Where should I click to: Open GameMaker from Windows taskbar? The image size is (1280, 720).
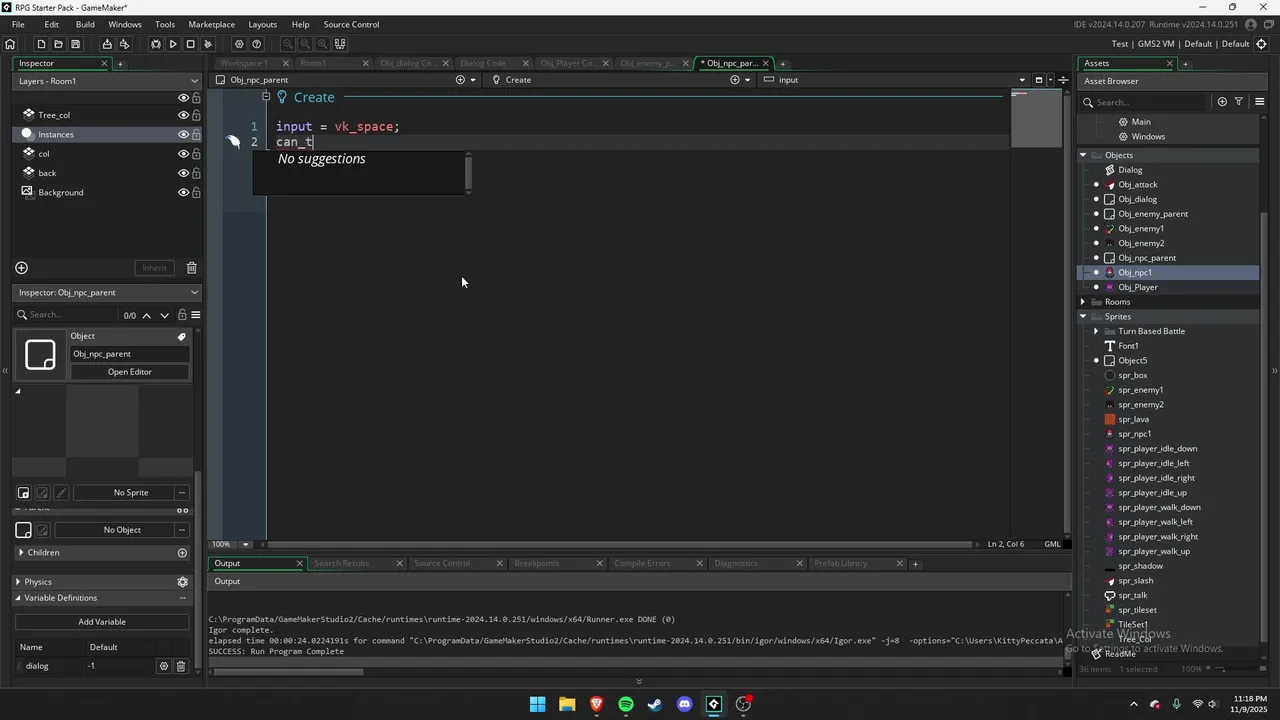point(714,704)
